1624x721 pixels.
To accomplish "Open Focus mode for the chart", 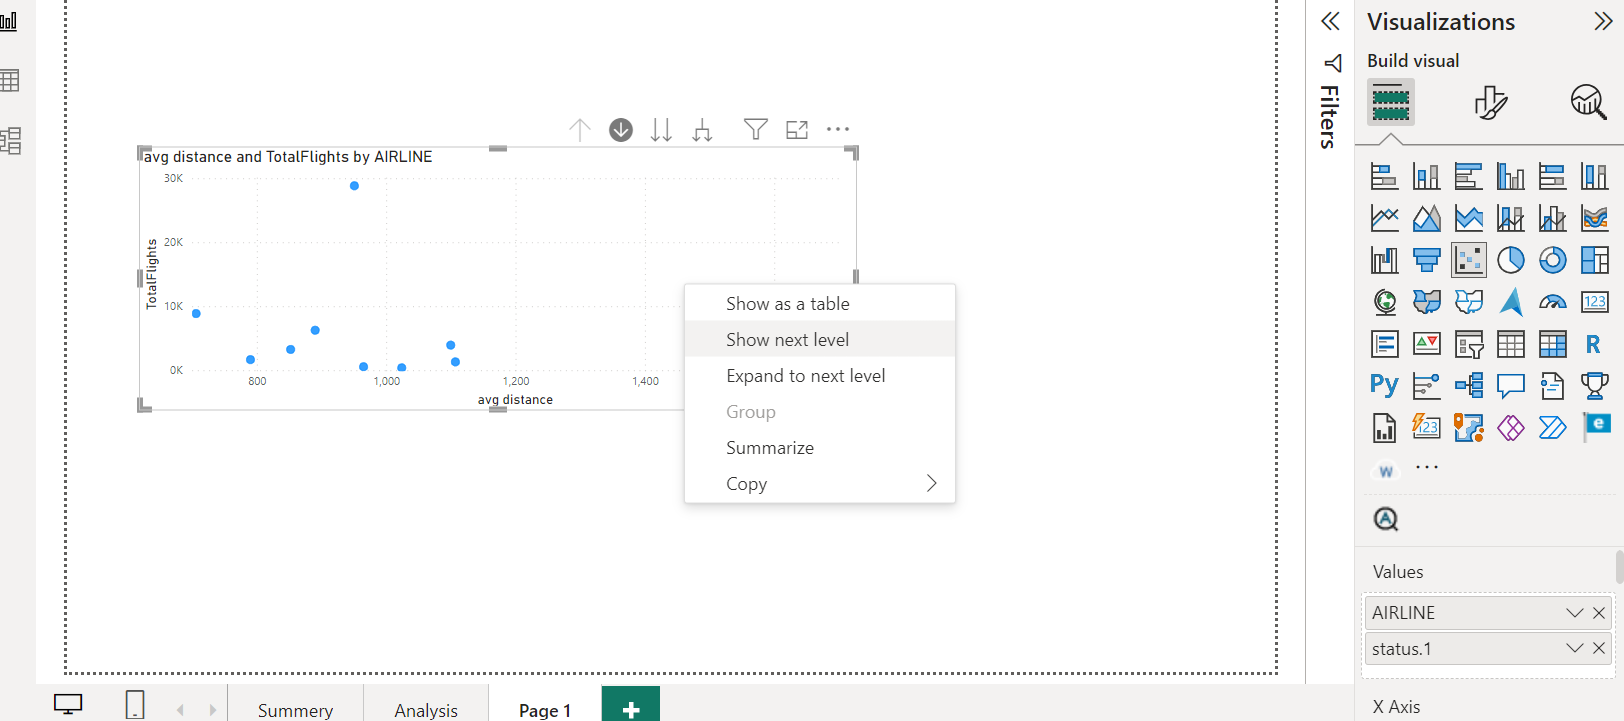I will click(797, 129).
